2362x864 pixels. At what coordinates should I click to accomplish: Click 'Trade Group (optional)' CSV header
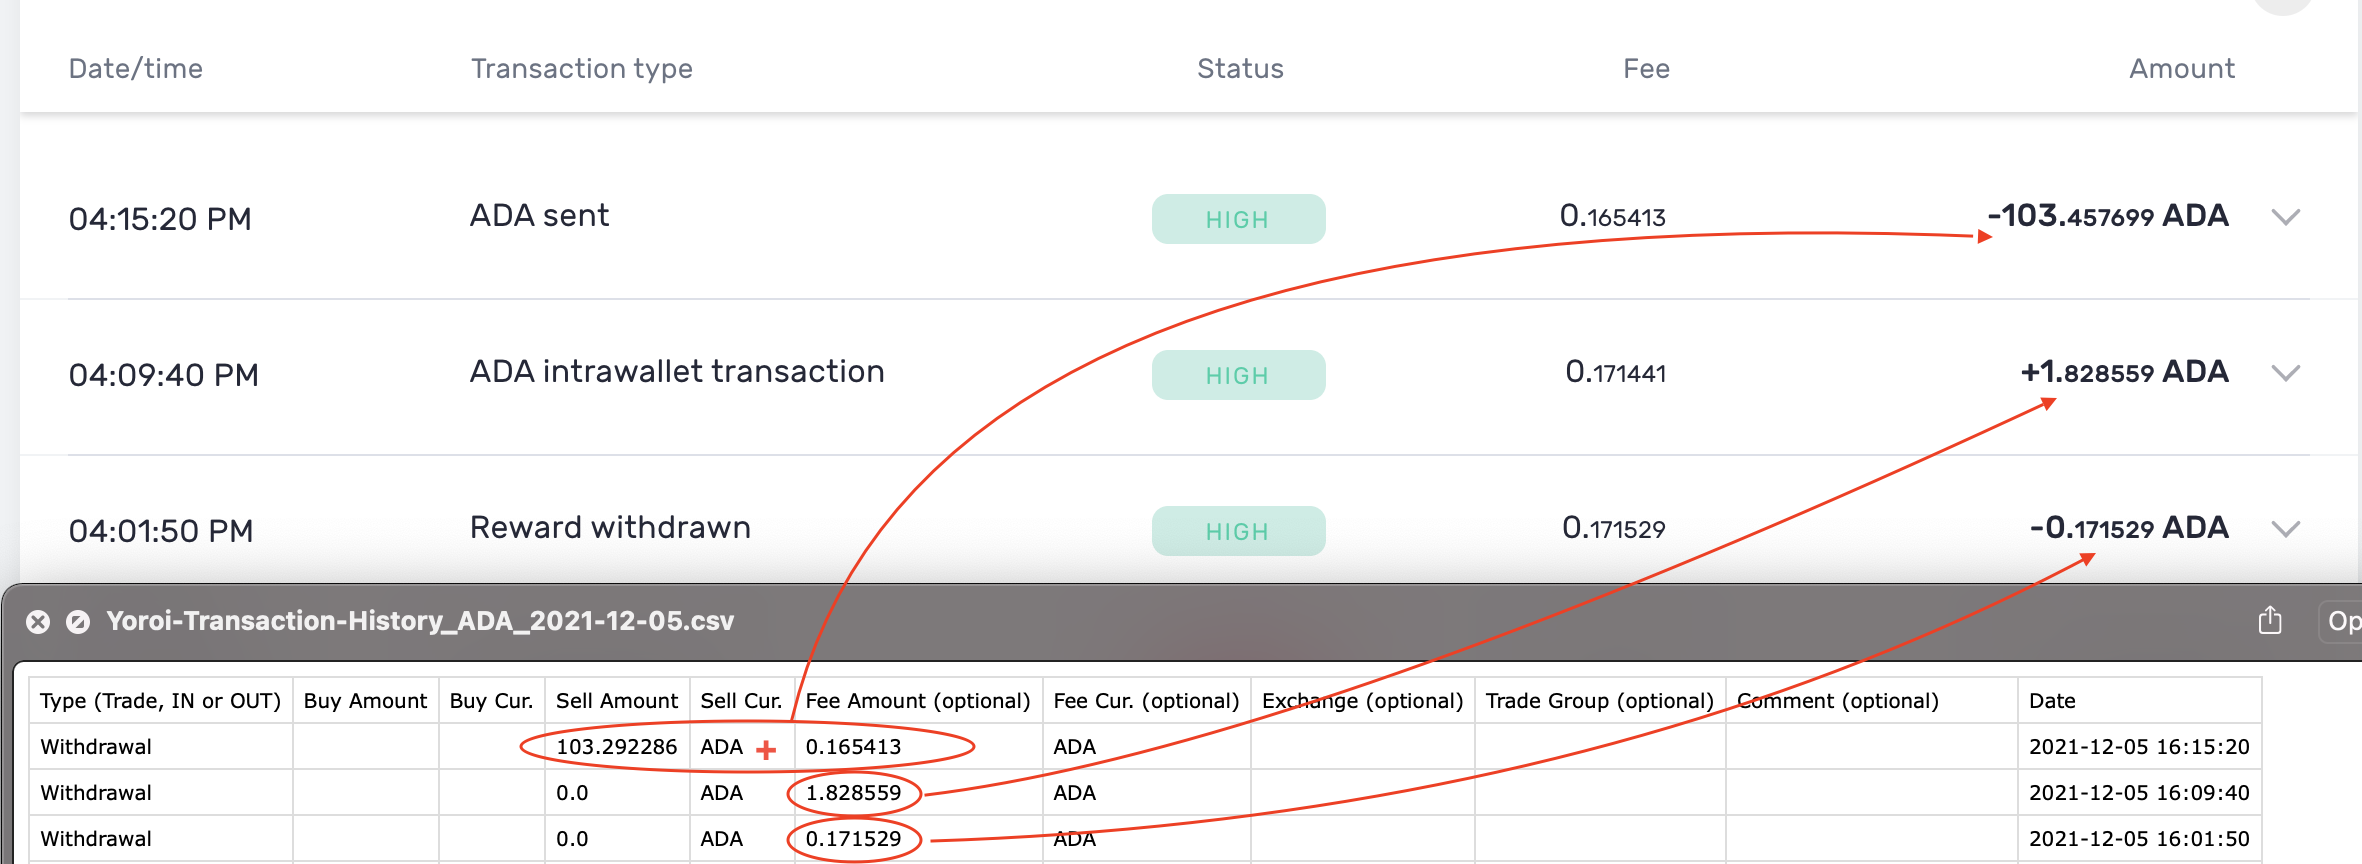click(1599, 701)
